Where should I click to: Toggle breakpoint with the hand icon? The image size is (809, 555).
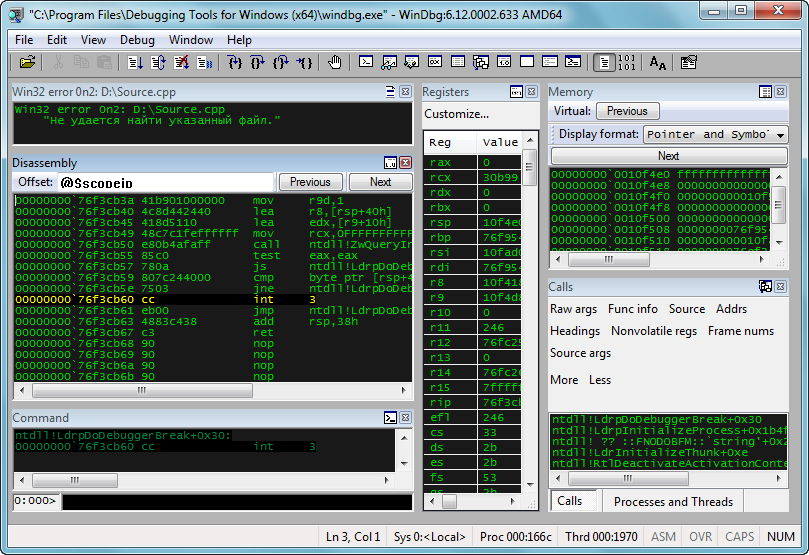point(335,62)
